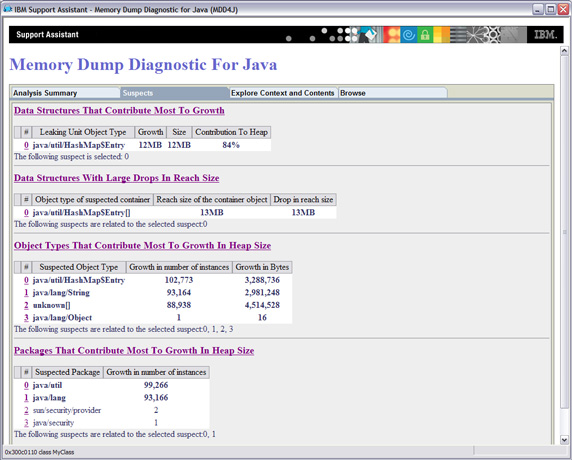The width and height of the screenshot is (572, 460).
Task: Click the 2,981,248 bytes growth value
Action: click(262, 293)
